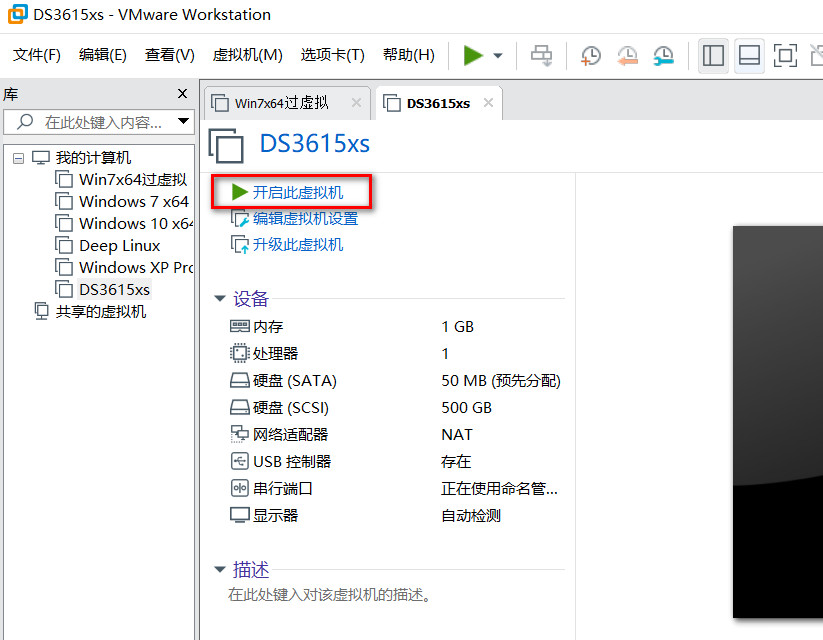Image resolution: width=823 pixels, height=640 pixels.
Task: Open the snapshot manager icon
Action: click(663, 55)
